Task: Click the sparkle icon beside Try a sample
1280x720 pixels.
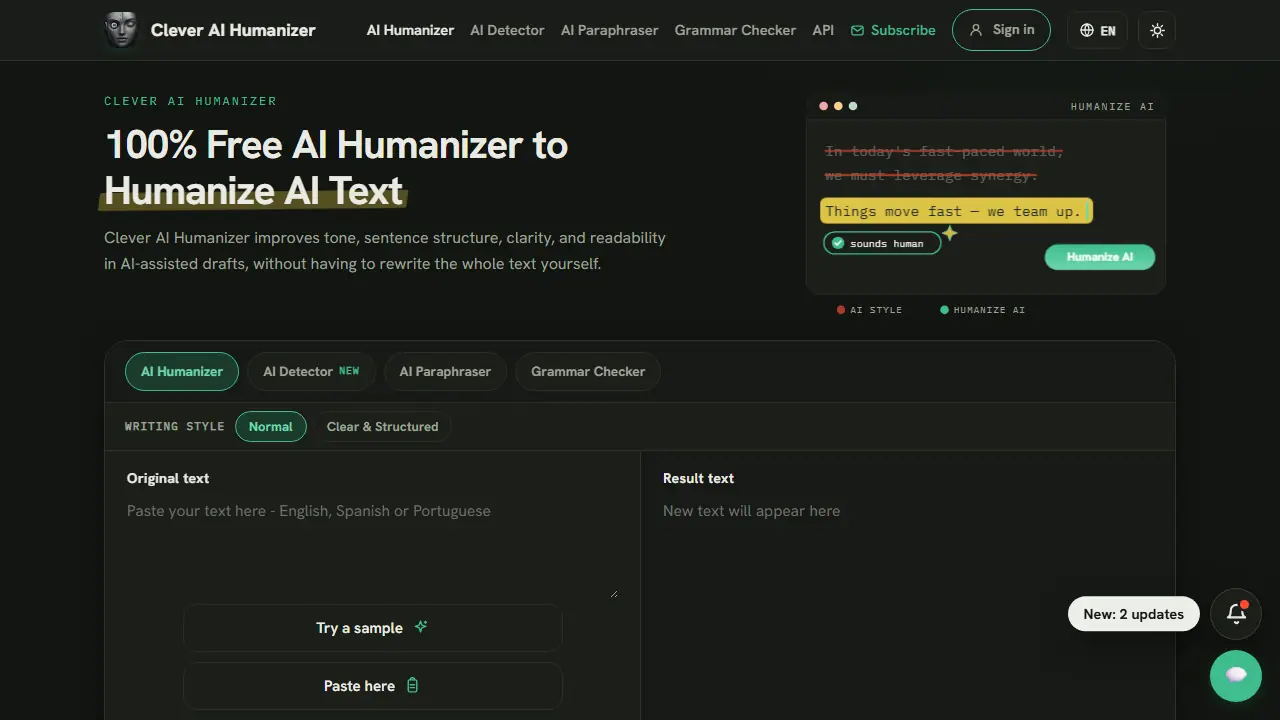Action: [421, 627]
